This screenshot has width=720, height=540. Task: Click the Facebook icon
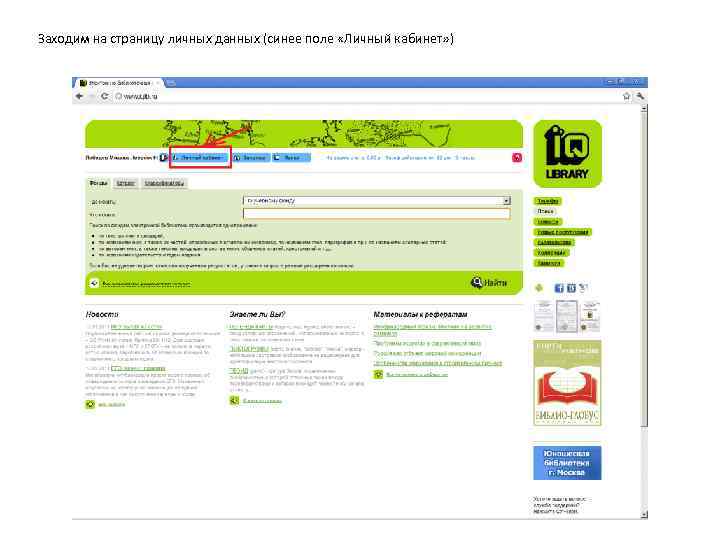pos(559,288)
